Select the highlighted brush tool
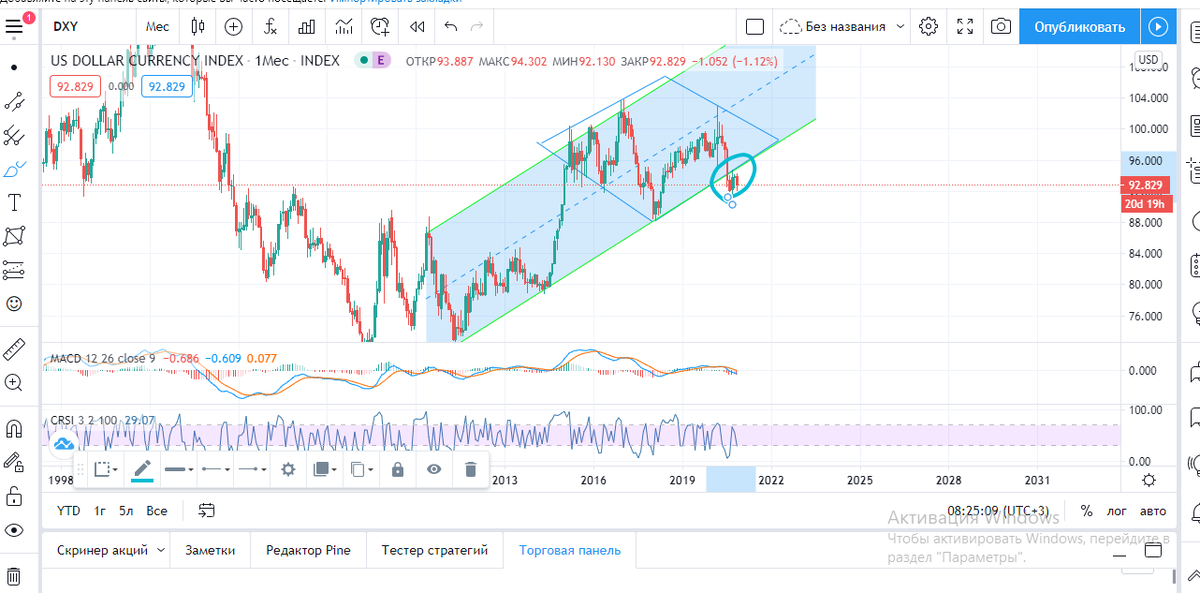The image size is (1200, 593). [x=14, y=169]
